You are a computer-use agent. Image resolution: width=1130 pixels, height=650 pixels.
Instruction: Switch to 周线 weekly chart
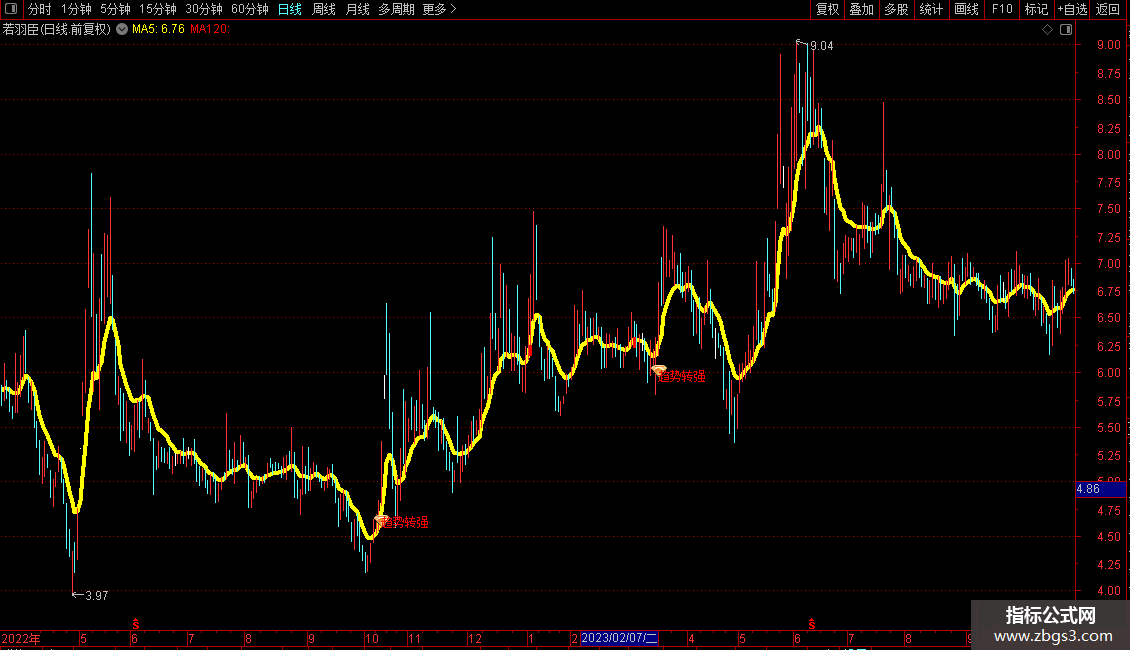pos(324,9)
